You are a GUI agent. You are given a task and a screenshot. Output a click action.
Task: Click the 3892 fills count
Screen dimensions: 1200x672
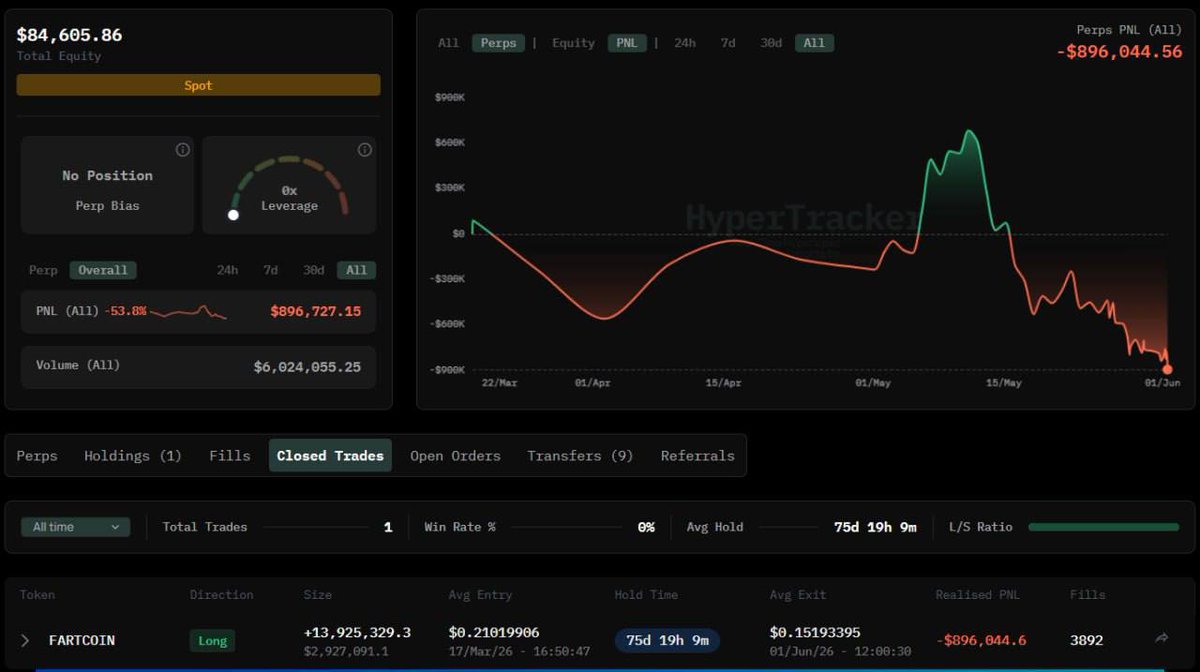[1086, 640]
